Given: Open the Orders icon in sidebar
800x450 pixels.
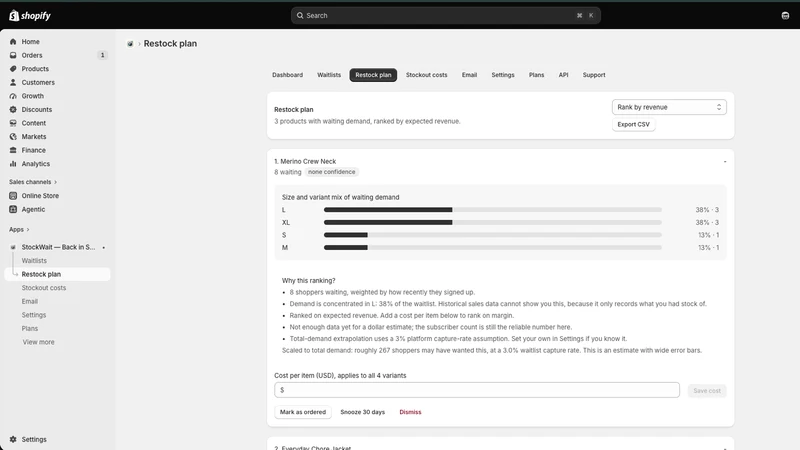Looking at the screenshot, I should [x=13, y=55].
